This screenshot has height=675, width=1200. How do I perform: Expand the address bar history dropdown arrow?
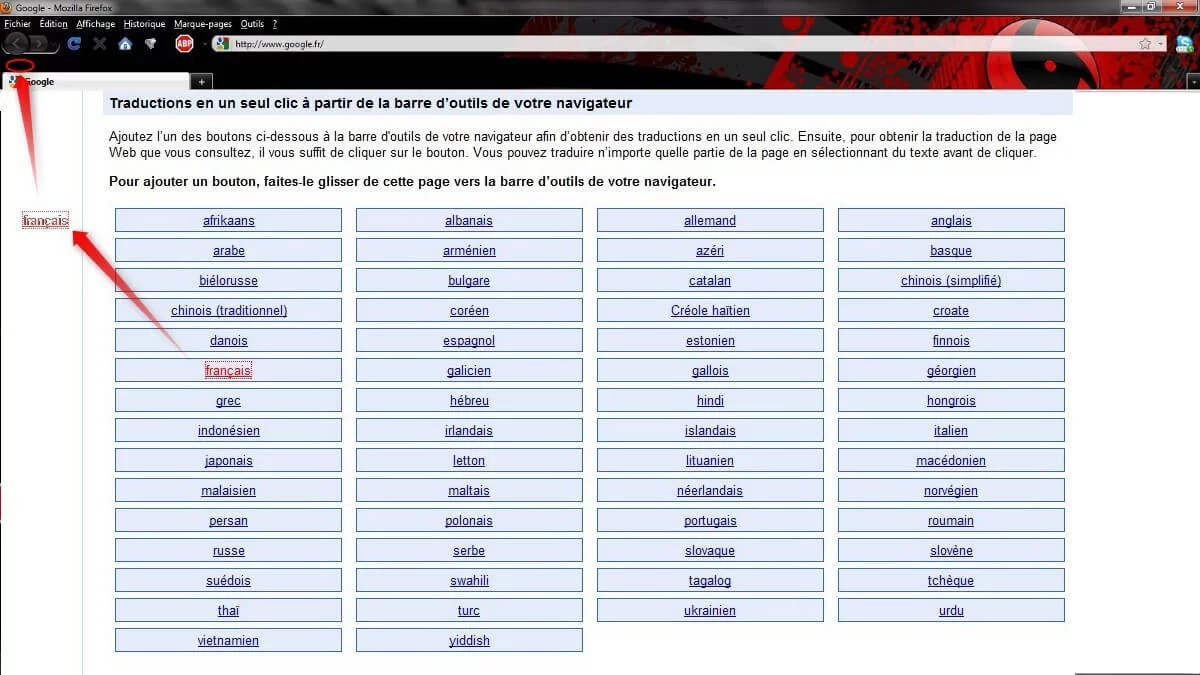click(1160, 44)
